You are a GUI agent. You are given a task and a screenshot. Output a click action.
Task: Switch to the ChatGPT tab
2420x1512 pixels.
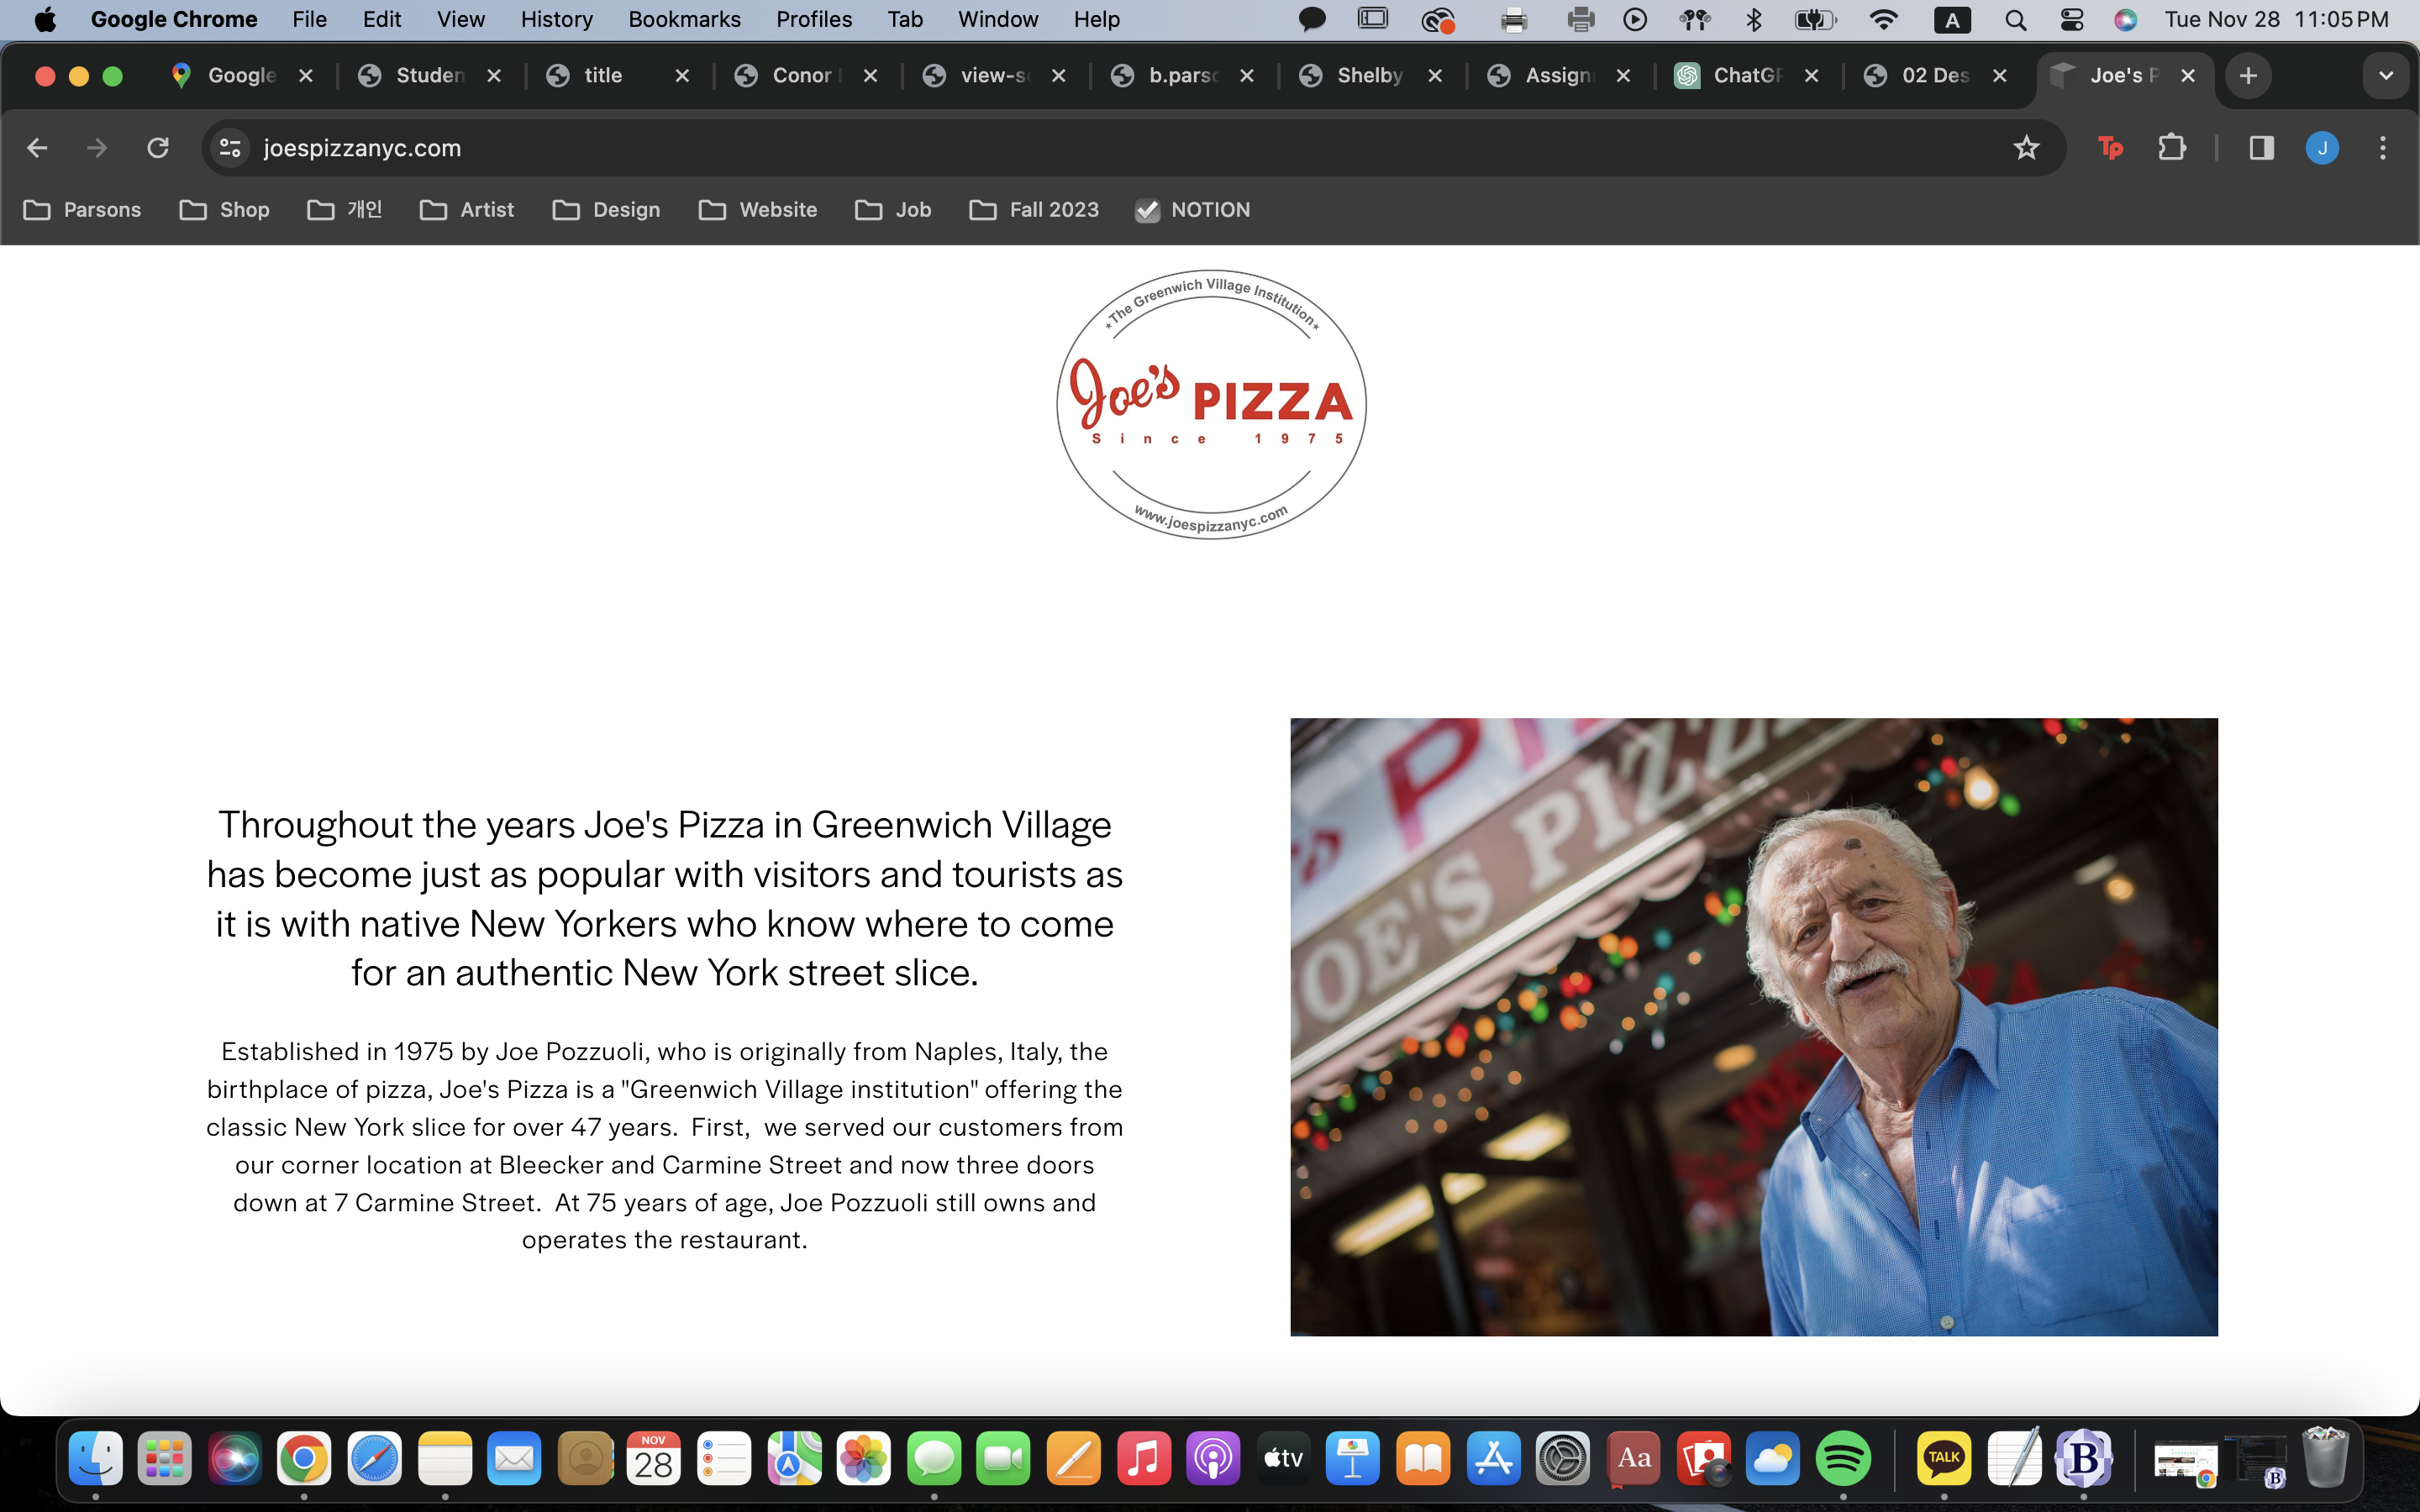pos(1747,76)
